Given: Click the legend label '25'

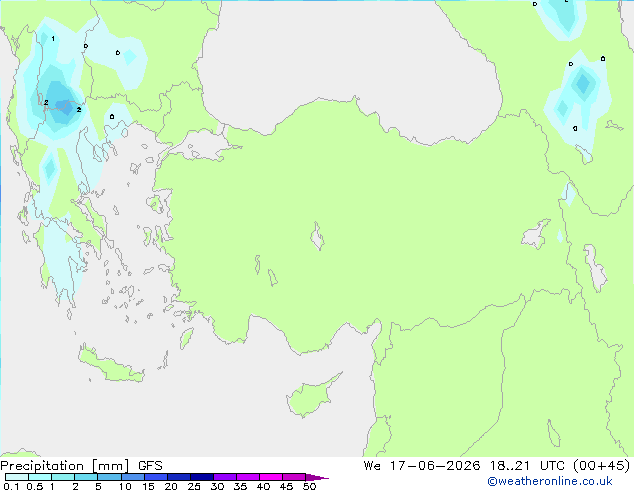Looking at the screenshot, I should click(x=194, y=486).
